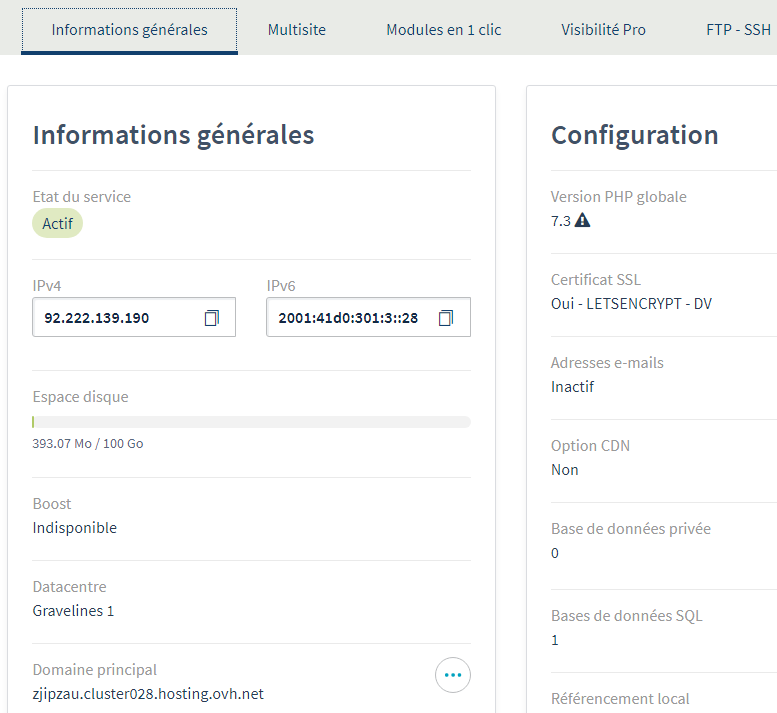Click the 393.07 Mo / 100 Go text
The height and width of the screenshot is (713, 777).
(x=88, y=443)
